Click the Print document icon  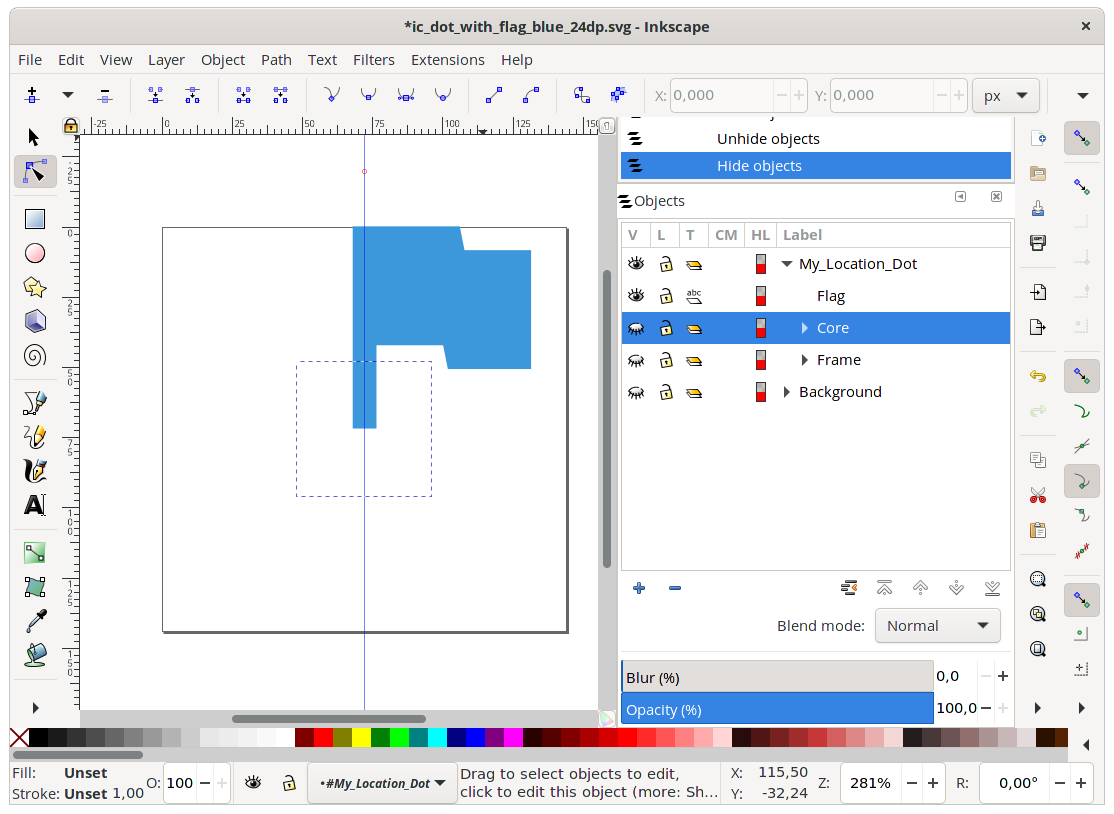(x=1038, y=243)
